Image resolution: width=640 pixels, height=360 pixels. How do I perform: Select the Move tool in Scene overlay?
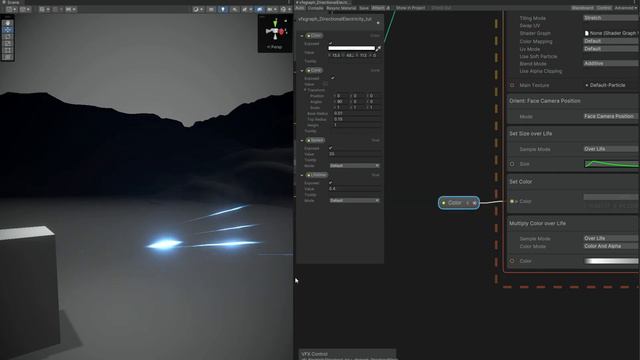pyautogui.click(x=8, y=30)
